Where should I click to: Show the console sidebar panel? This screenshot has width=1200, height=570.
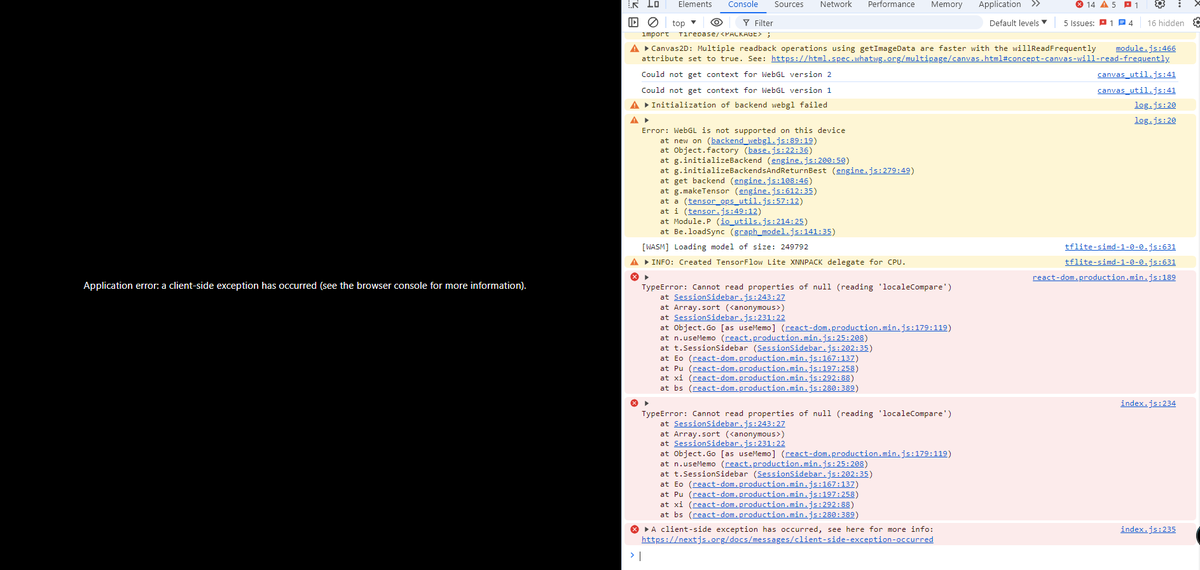633,23
